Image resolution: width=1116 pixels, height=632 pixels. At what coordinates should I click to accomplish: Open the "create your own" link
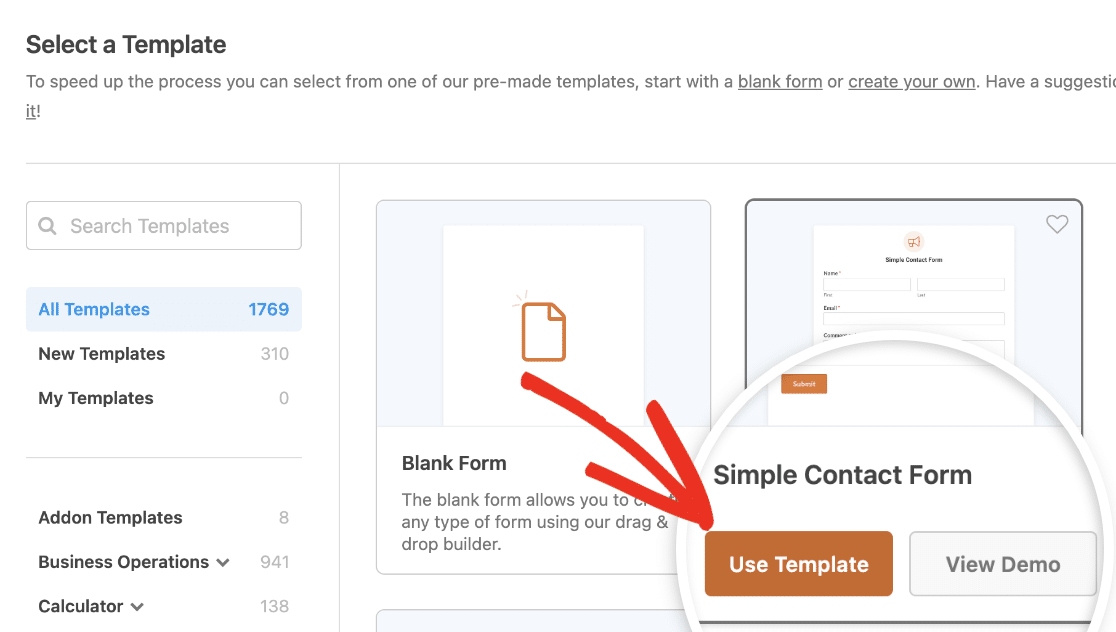(911, 82)
